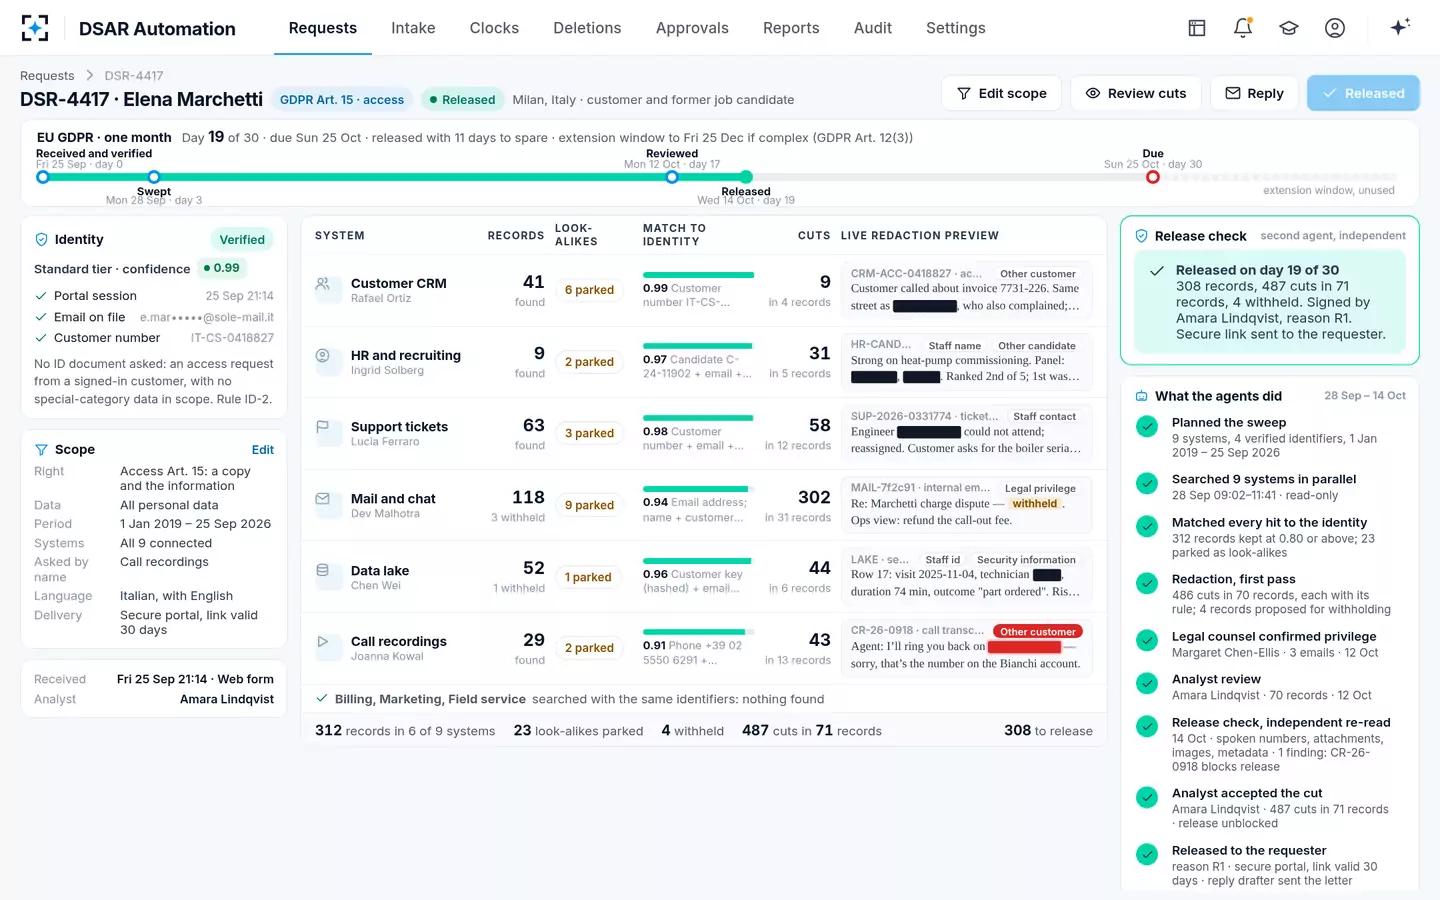Open notifications bell icon
Screen dimensions: 1440x900
(x=1243, y=28)
